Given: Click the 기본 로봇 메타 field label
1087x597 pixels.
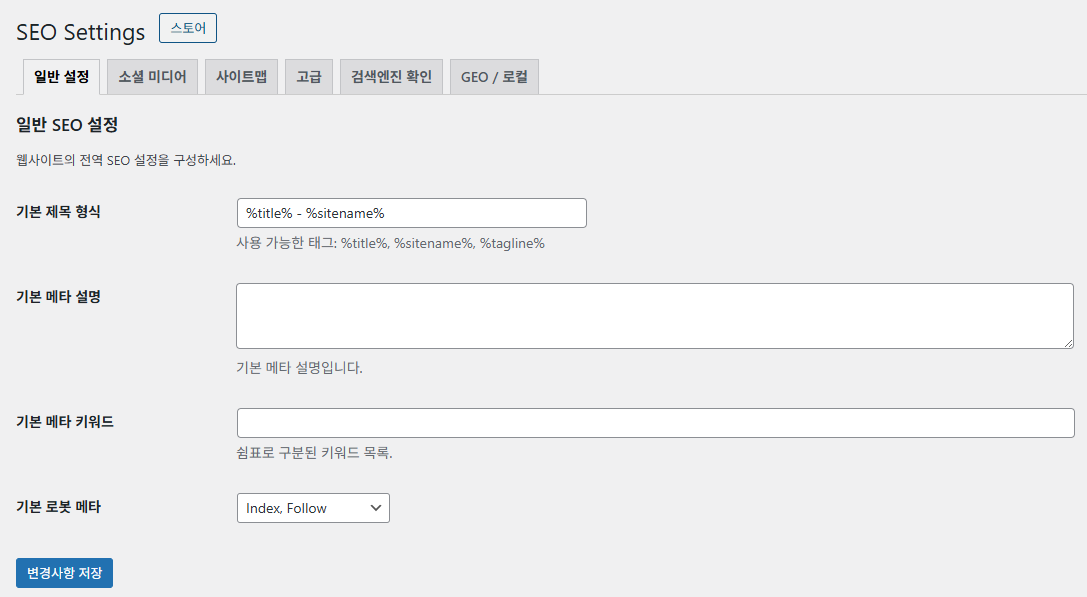Looking at the screenshot, I should tap(59, 507).
